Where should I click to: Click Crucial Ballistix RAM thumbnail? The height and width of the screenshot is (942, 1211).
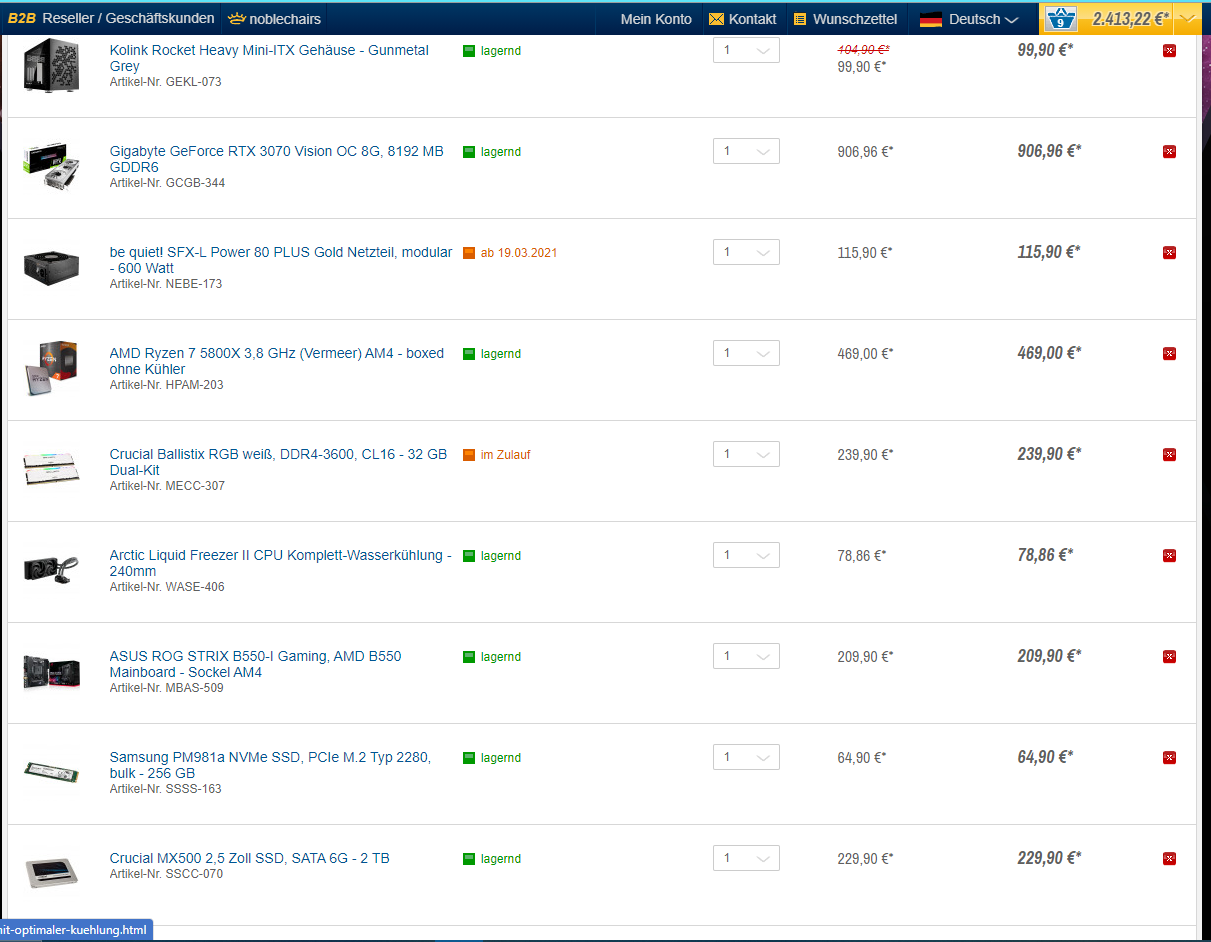pos(51,469)
